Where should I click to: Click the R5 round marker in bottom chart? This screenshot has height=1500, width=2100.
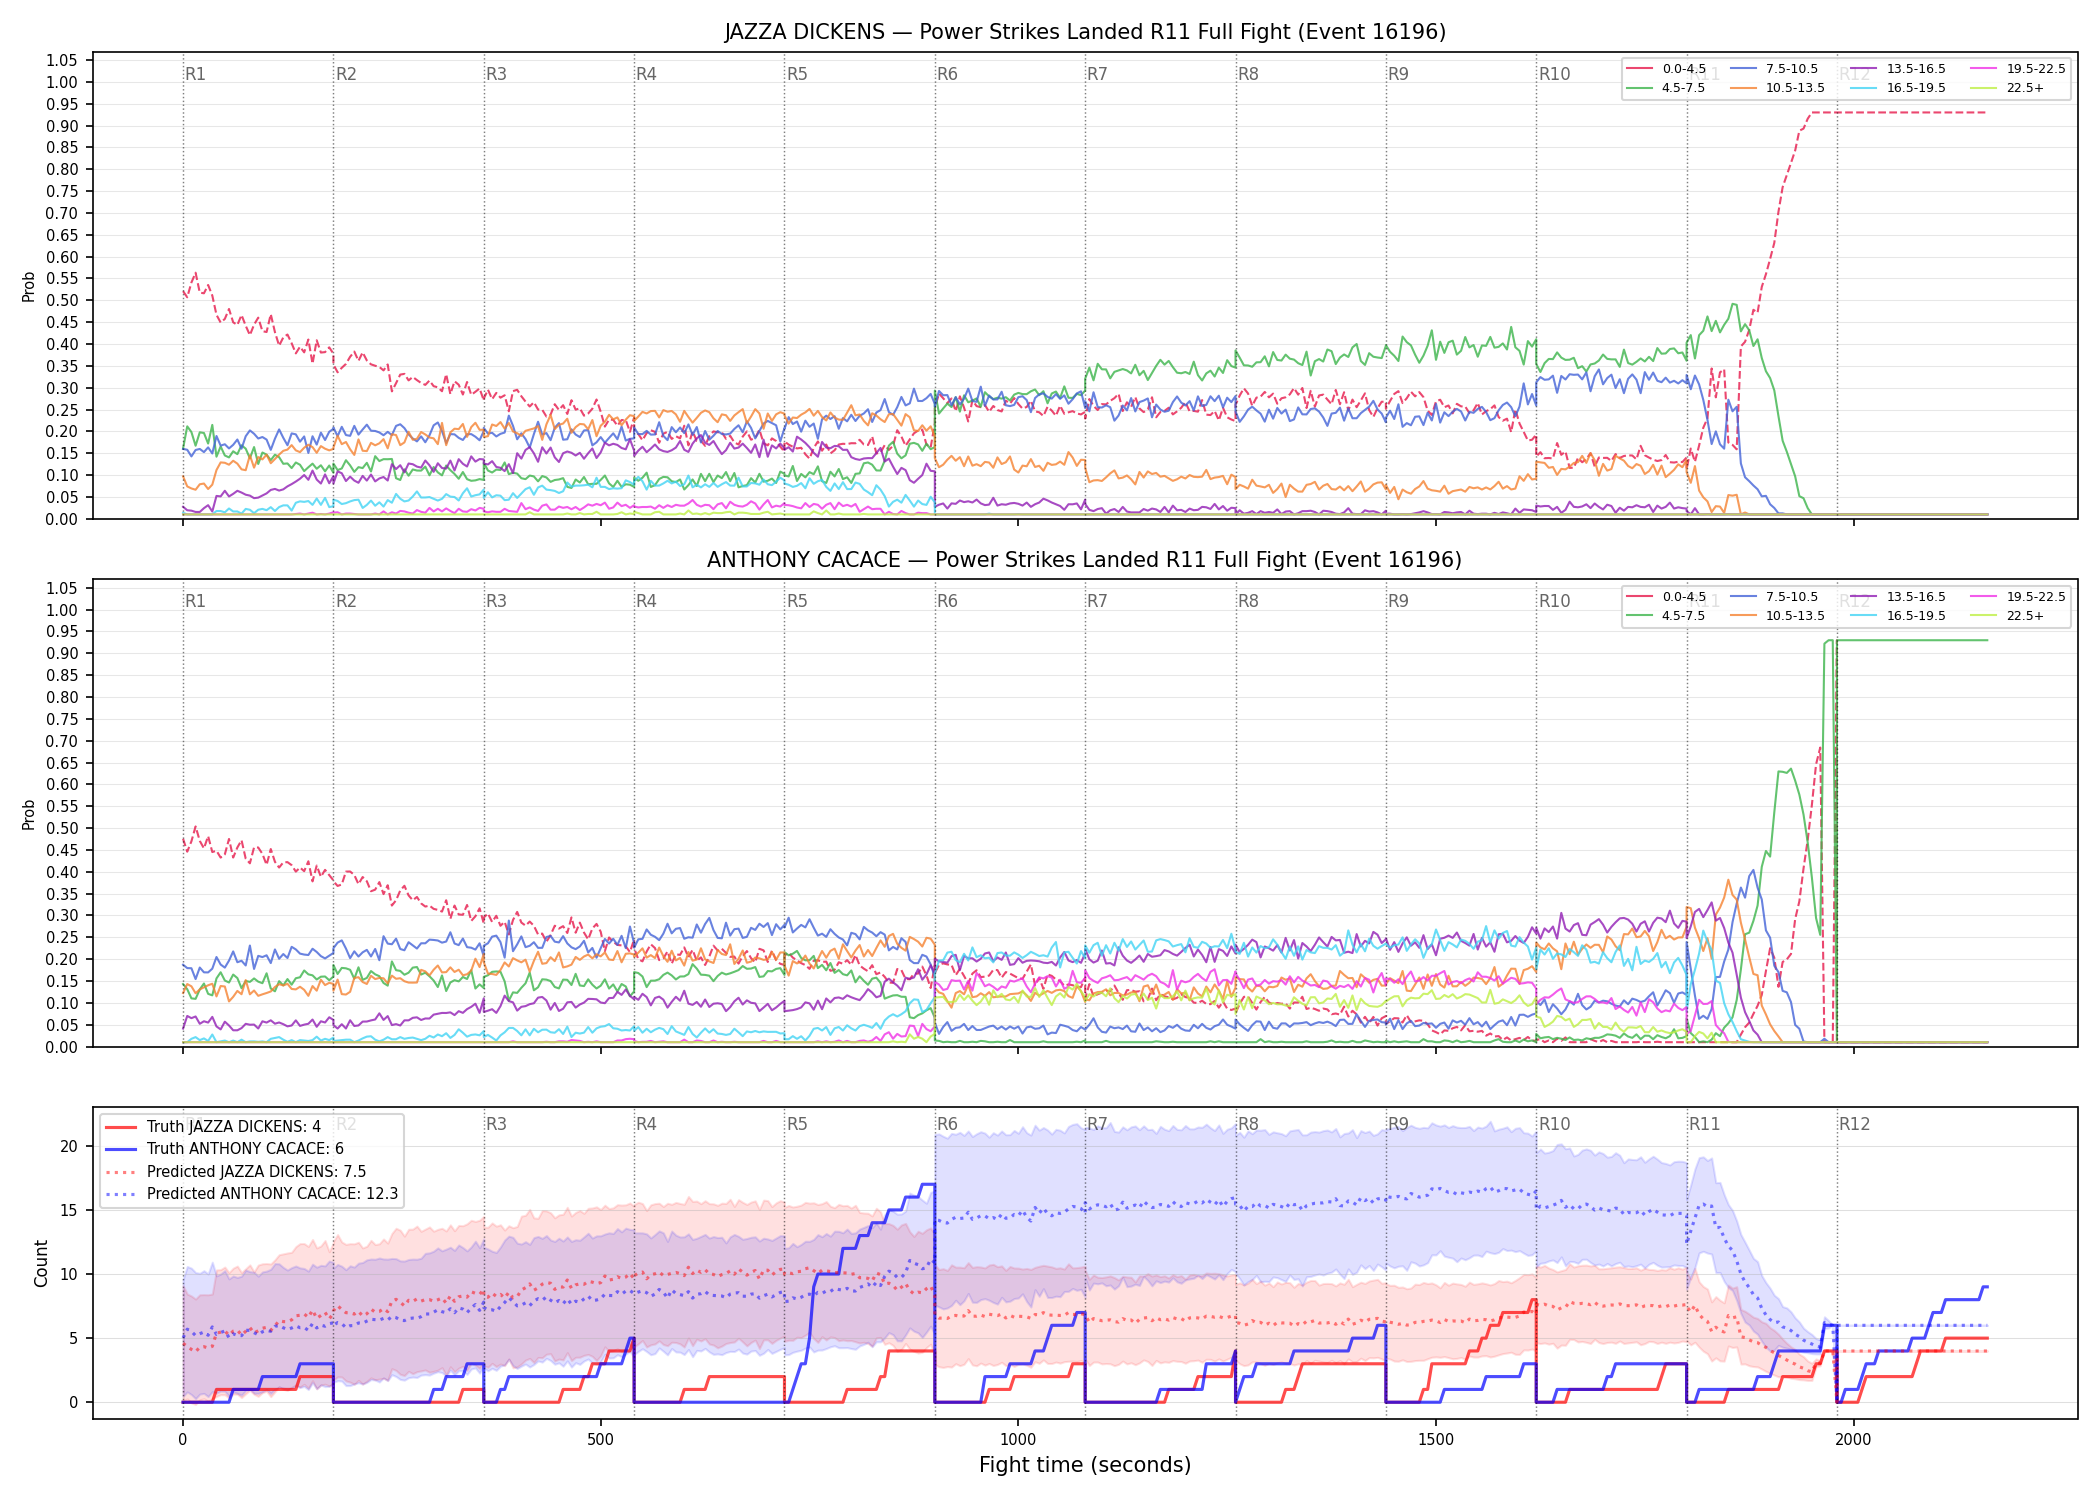click(797, 1124)
